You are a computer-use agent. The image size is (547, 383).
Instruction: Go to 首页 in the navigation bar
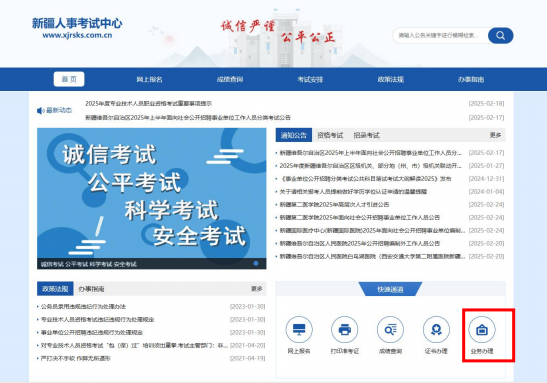(x=69, y=79)
